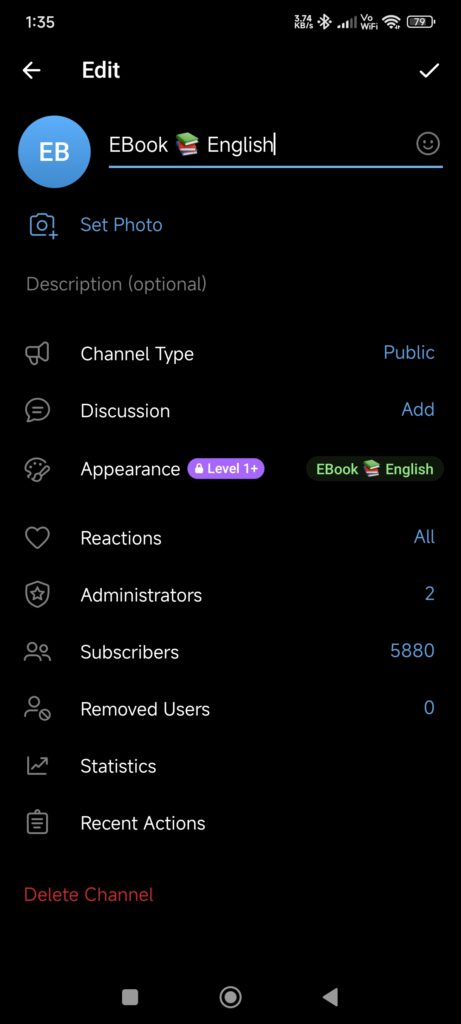The width and height of the screenshot is (461, 1024).
Task: Tap the Administrators shield star icon
Action: pos(37,595)
